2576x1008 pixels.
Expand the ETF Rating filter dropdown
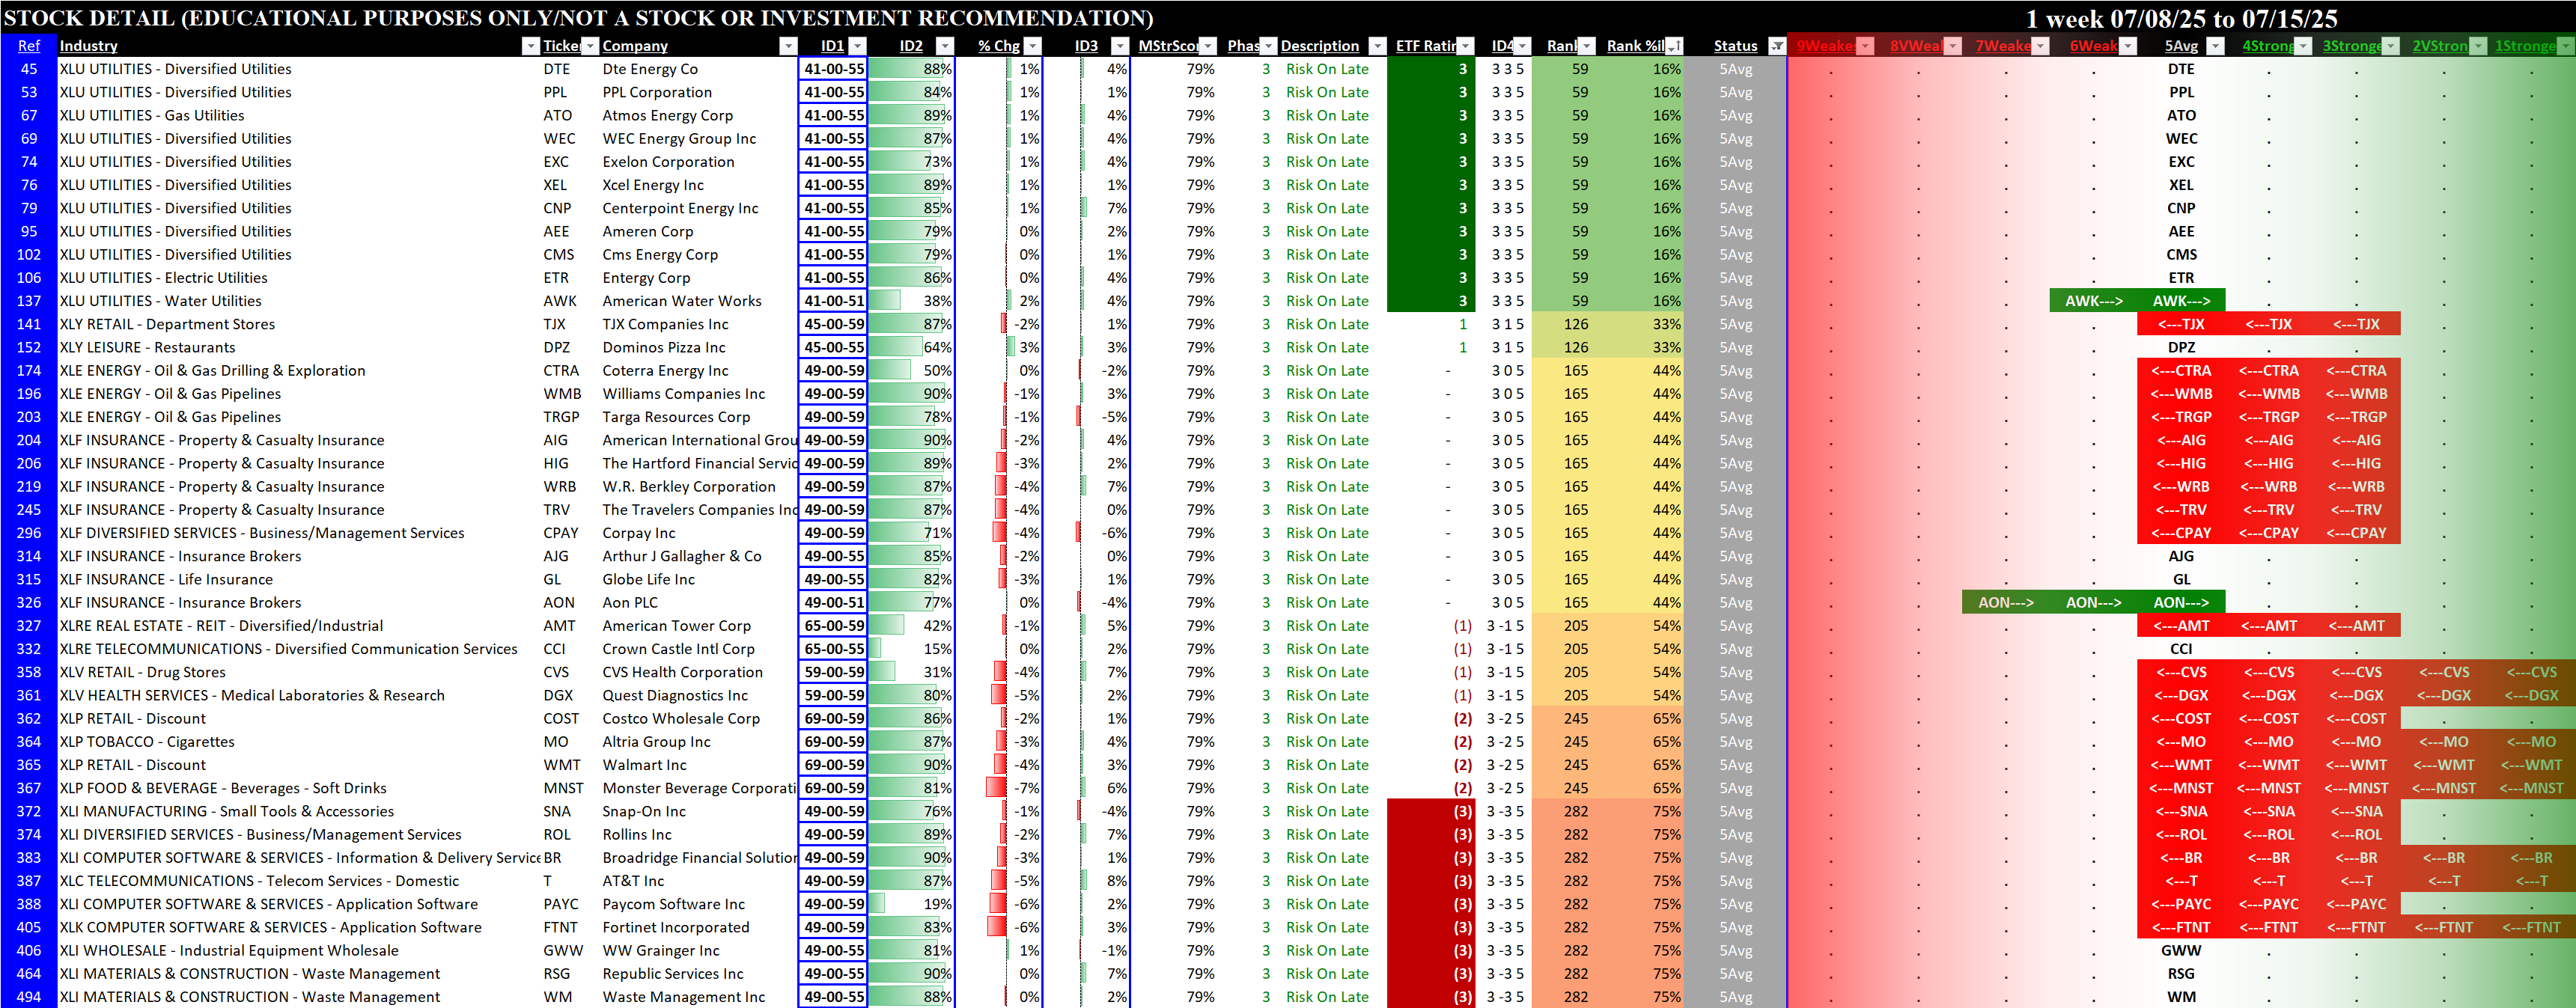click(1465, 46)
